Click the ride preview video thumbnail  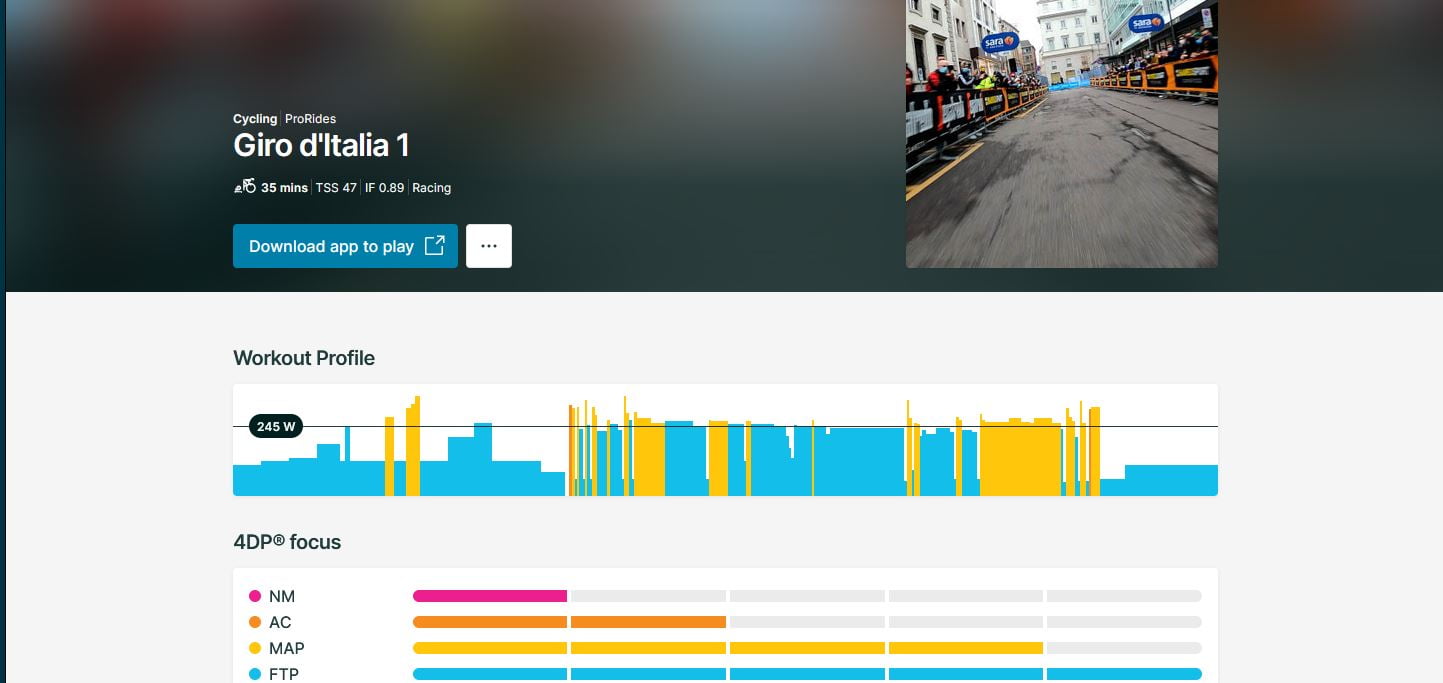click(x=1061, y=134)
